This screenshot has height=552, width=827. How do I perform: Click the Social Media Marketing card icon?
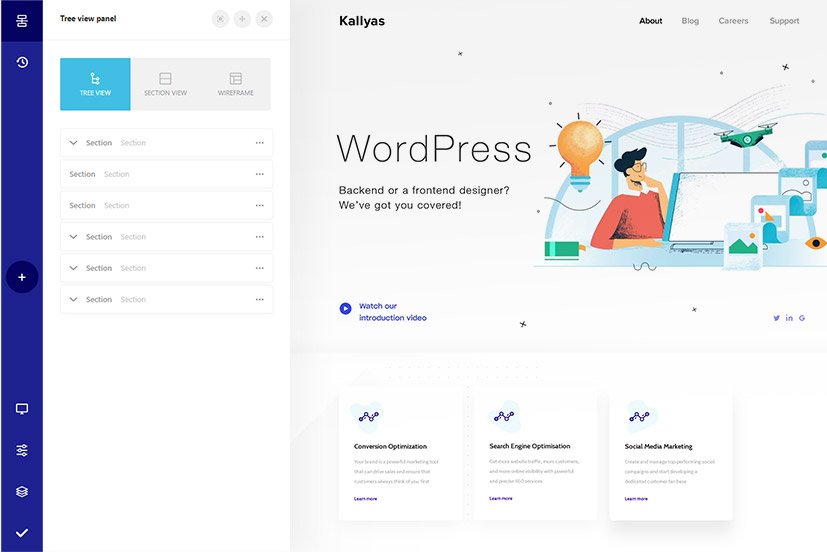click(x=639, y=417)
